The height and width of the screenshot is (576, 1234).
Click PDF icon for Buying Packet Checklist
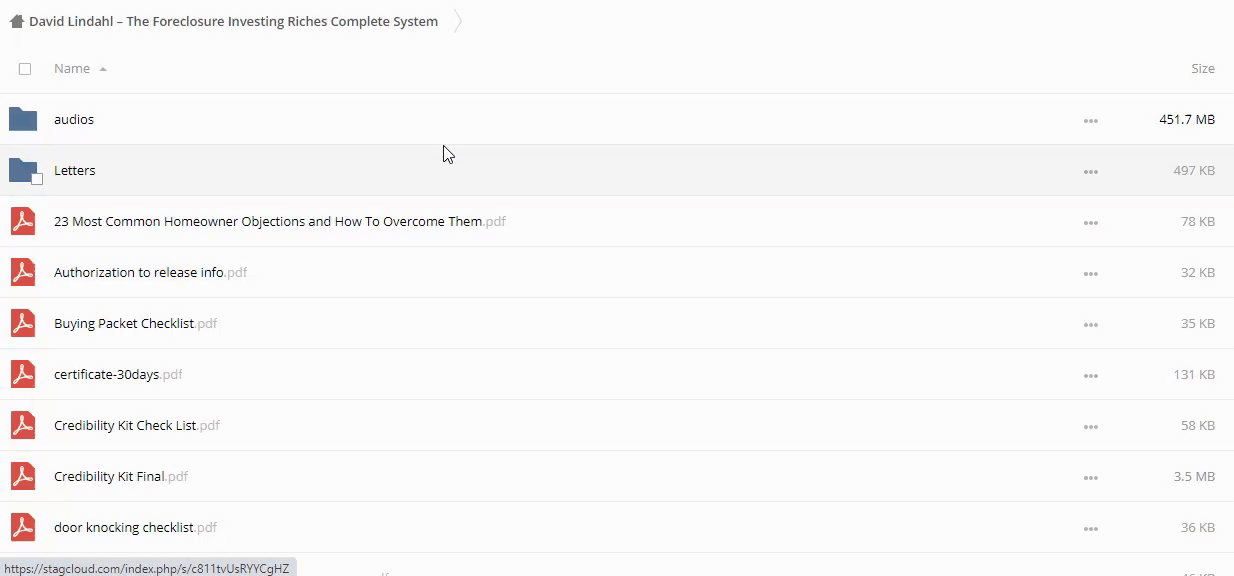[x=22, y=323]
